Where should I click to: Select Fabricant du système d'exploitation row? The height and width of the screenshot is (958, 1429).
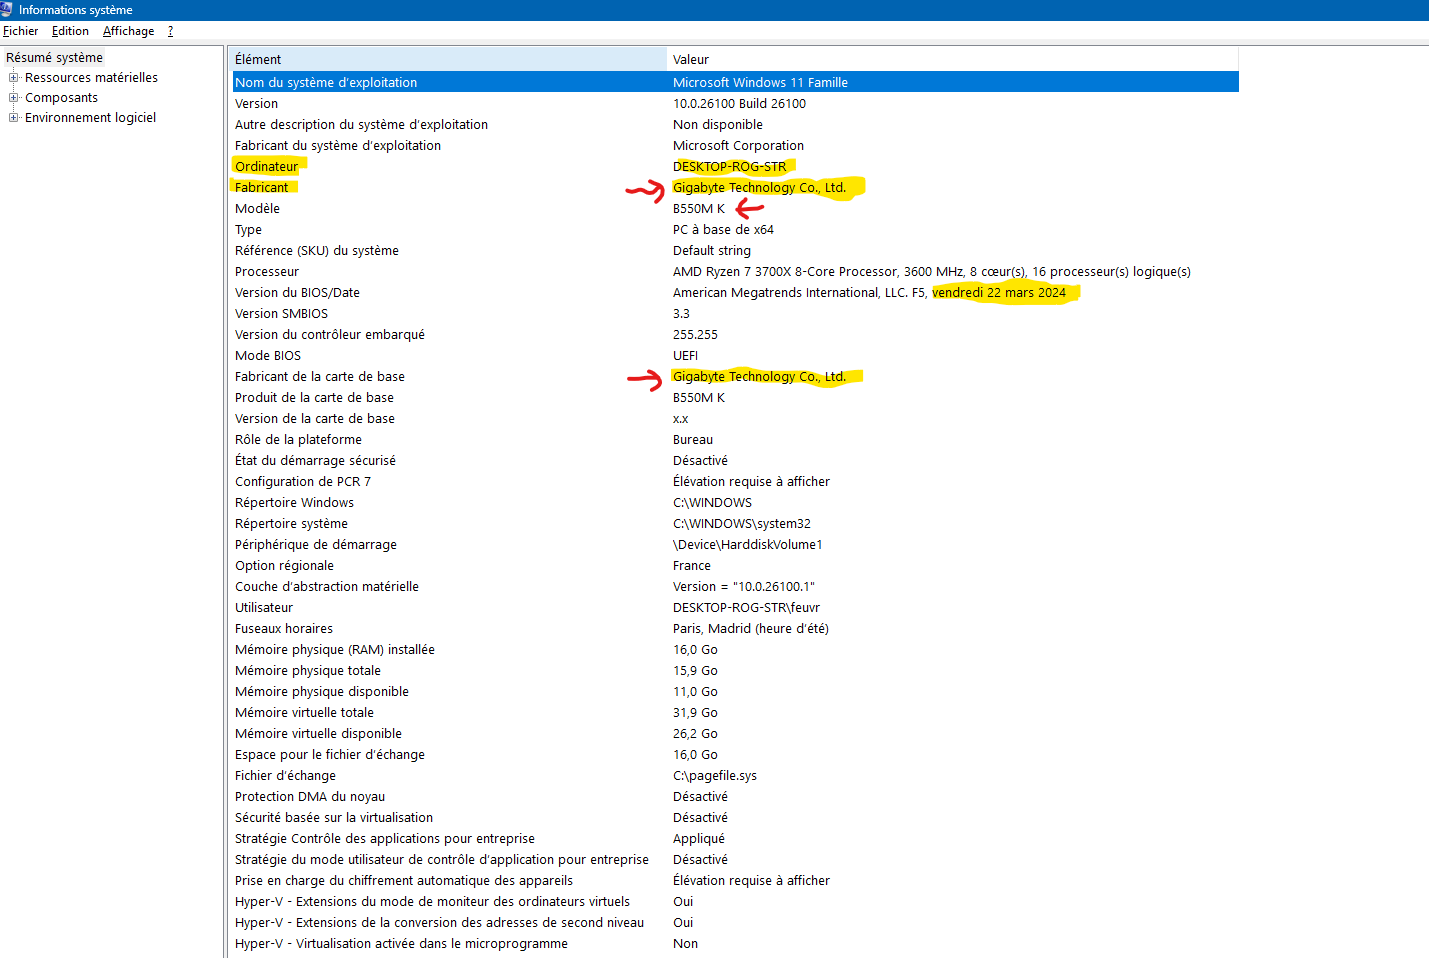(x=338, y=146)
